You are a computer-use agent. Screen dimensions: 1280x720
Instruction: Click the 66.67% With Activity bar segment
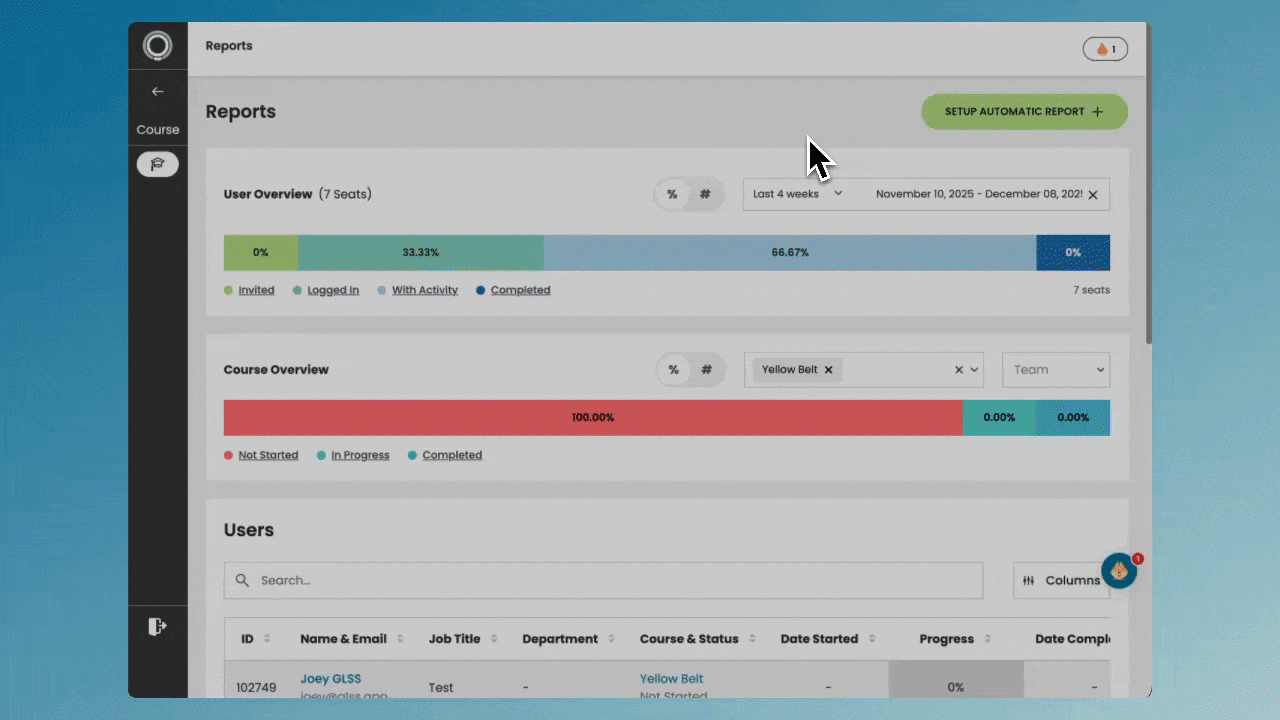click(790, 253)
